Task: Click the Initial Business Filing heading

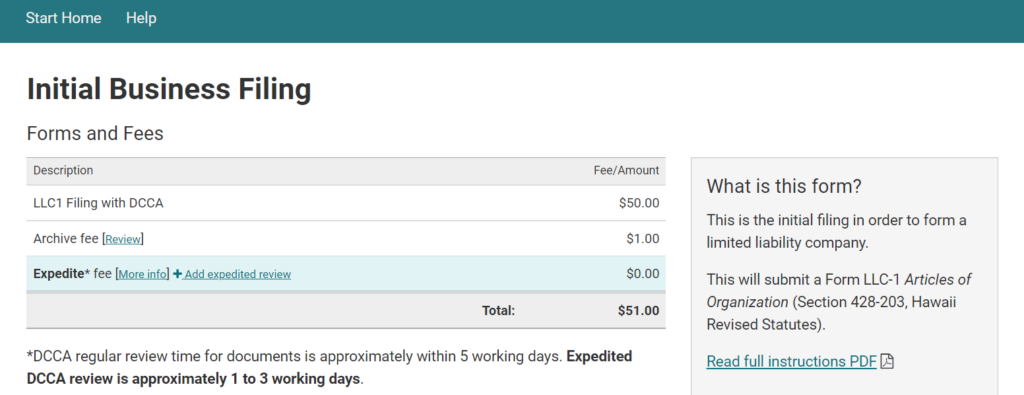Action: (x=169, y=89)
